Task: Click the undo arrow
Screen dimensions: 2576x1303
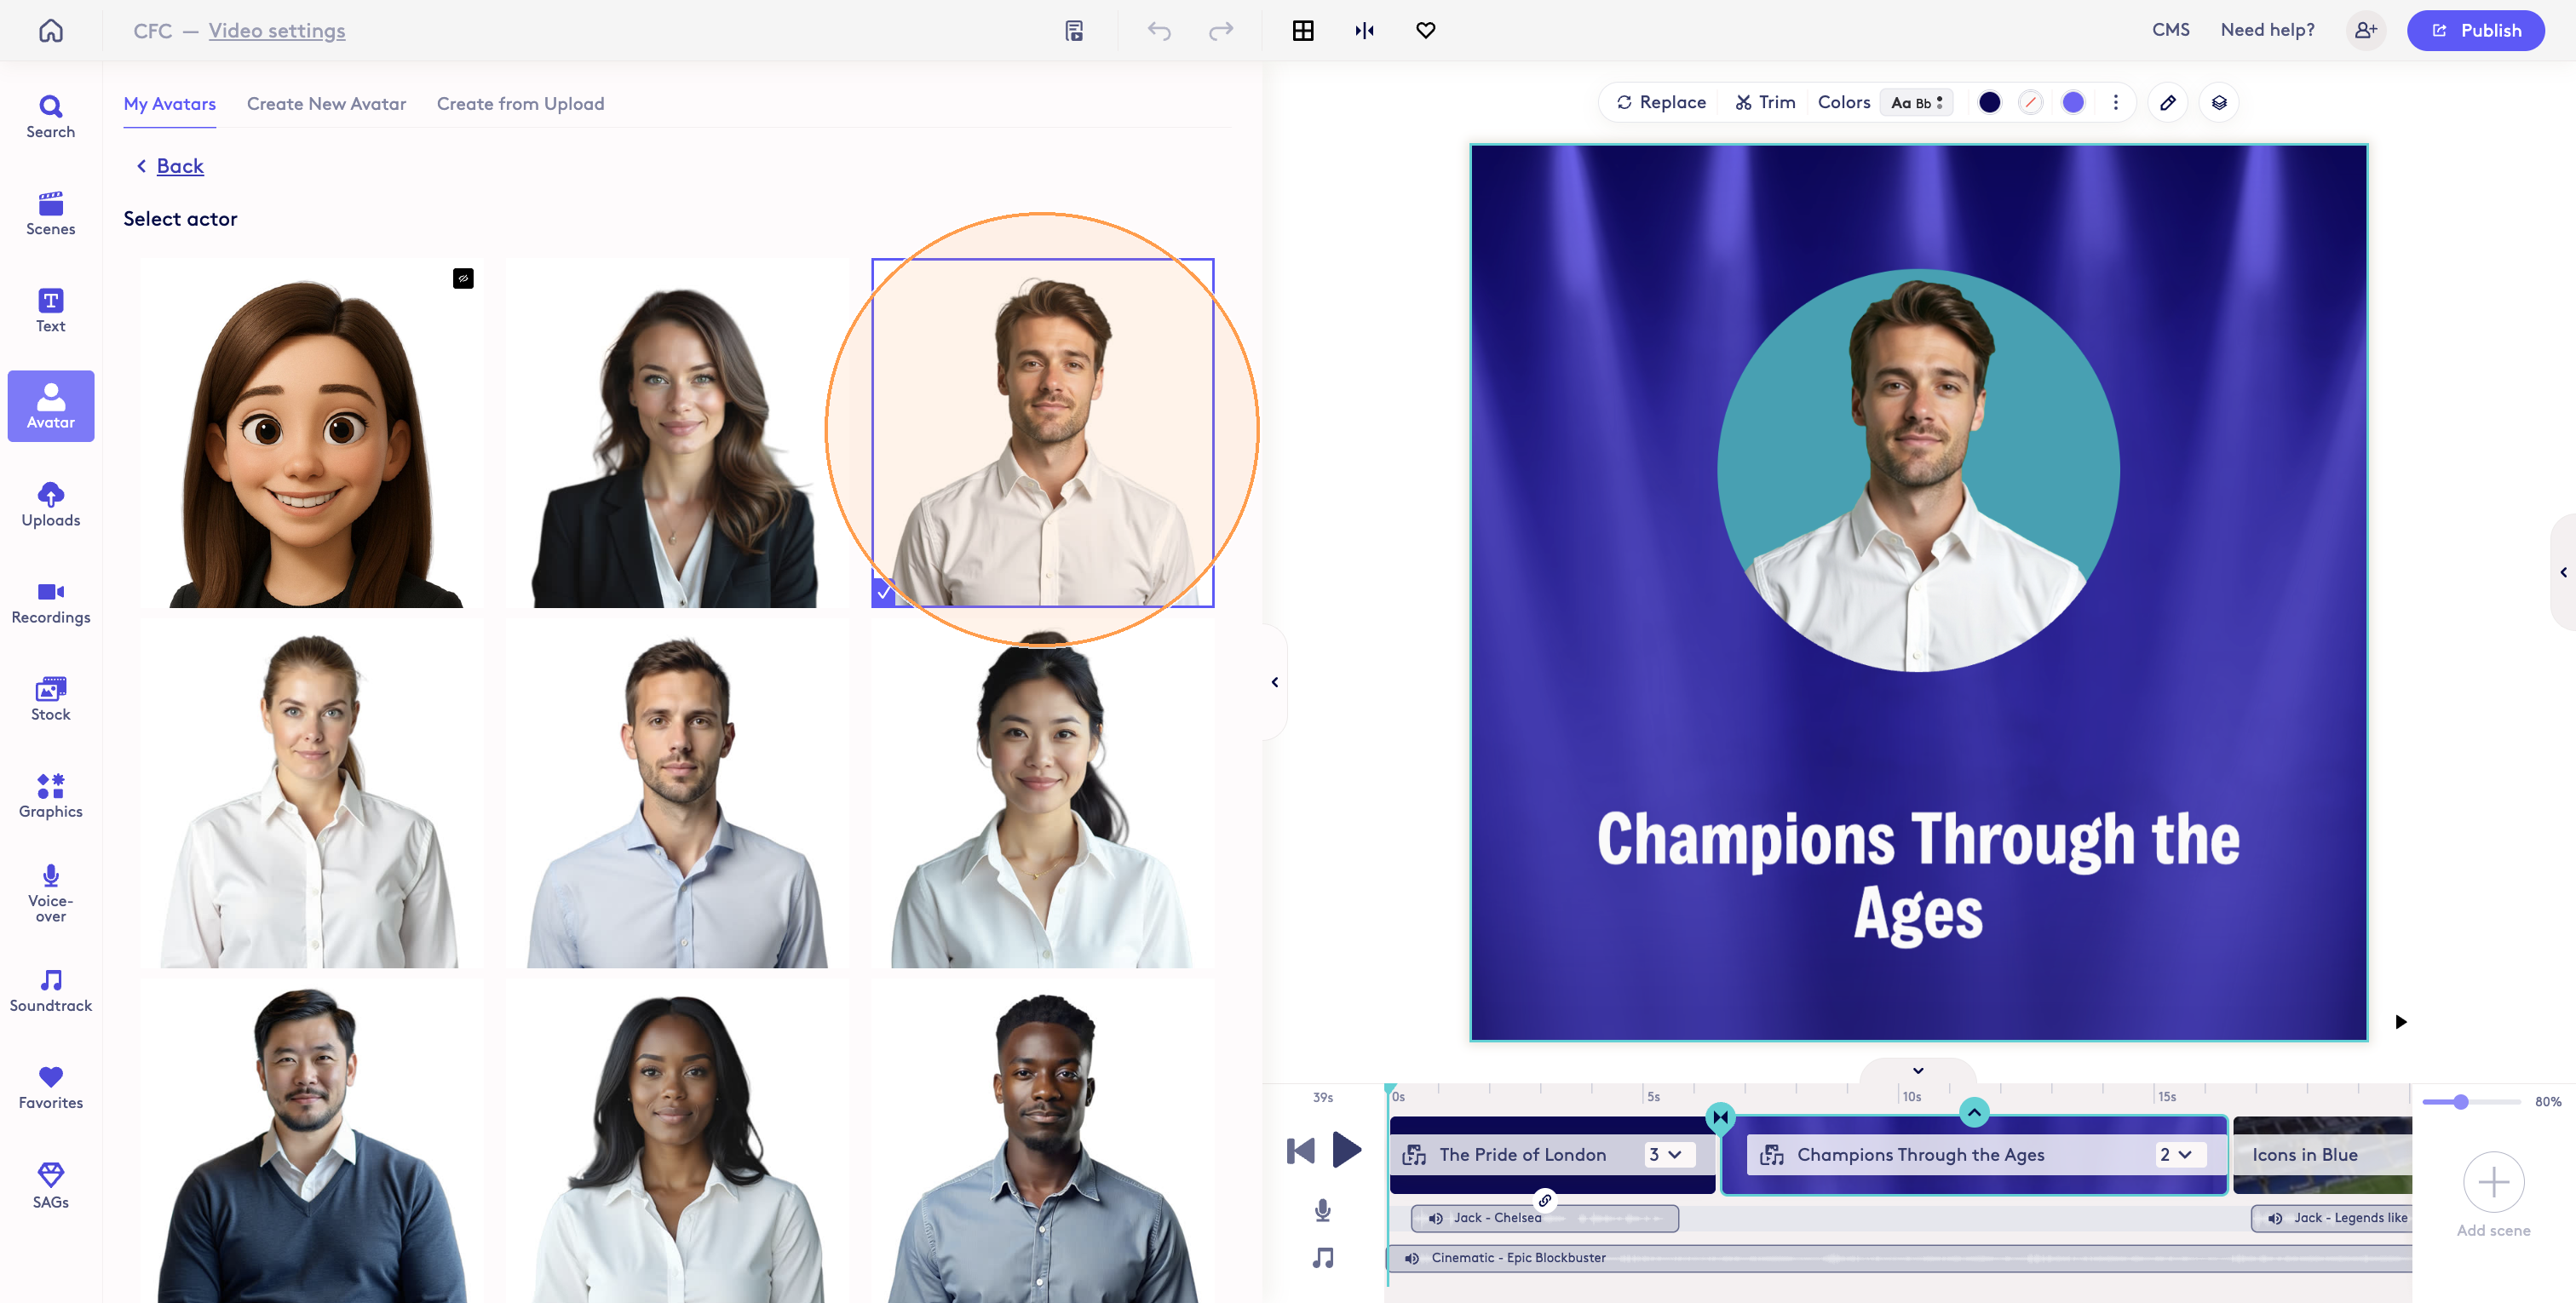Action: pyautogui.click(x=1158, y=31)
